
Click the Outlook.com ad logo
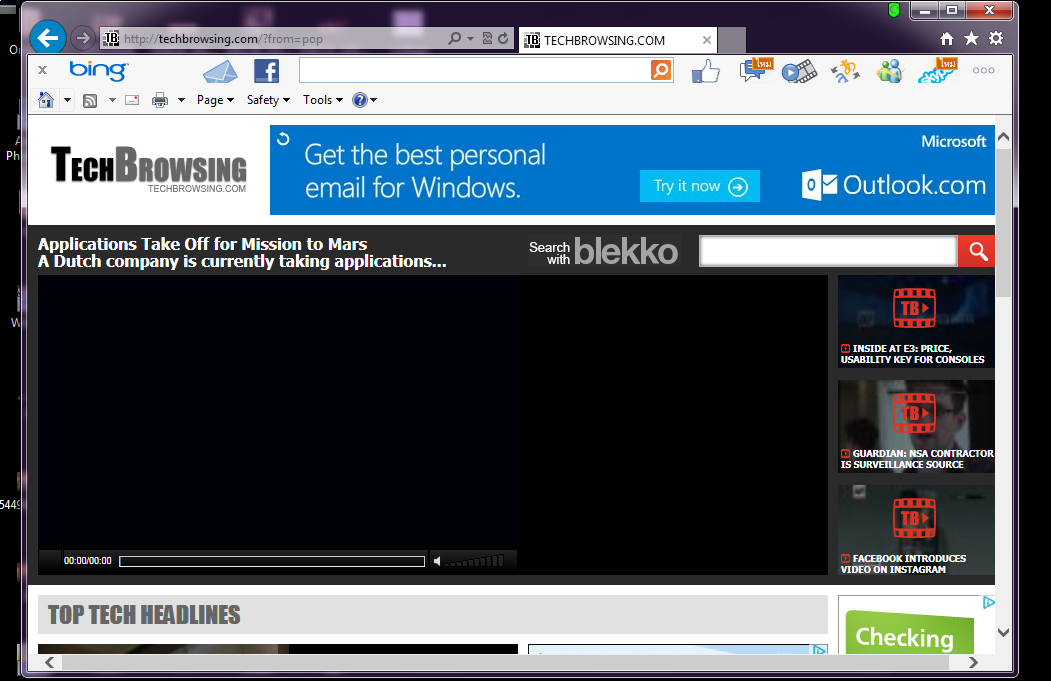click(x=894, y=185)
